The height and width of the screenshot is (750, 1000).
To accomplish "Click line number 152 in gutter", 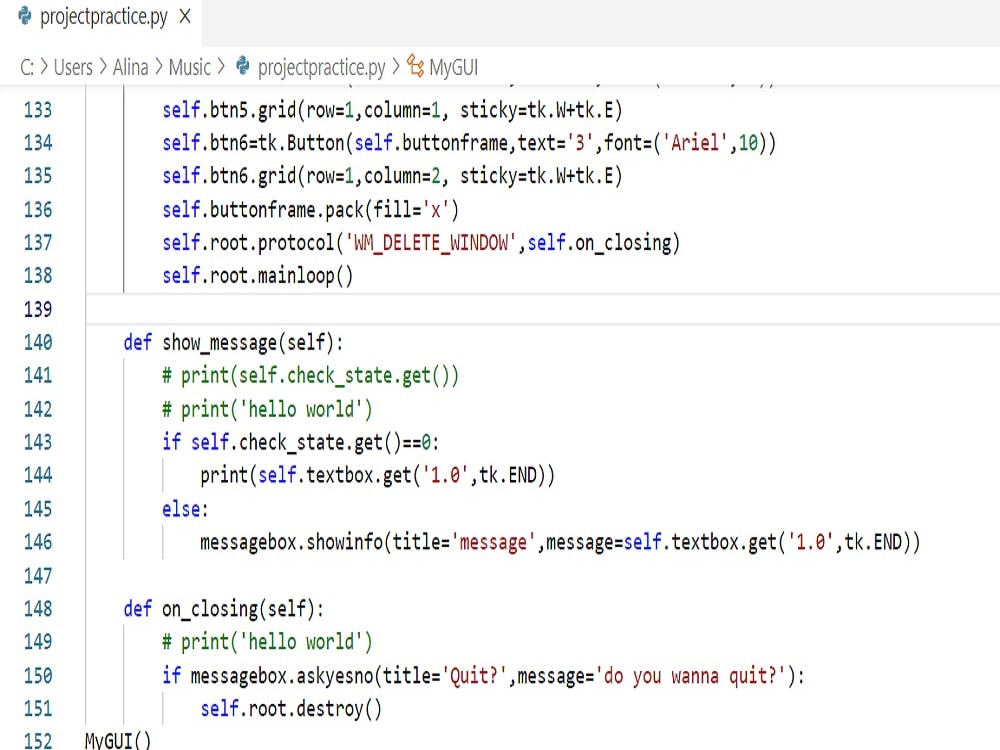I will click(38, 740).
